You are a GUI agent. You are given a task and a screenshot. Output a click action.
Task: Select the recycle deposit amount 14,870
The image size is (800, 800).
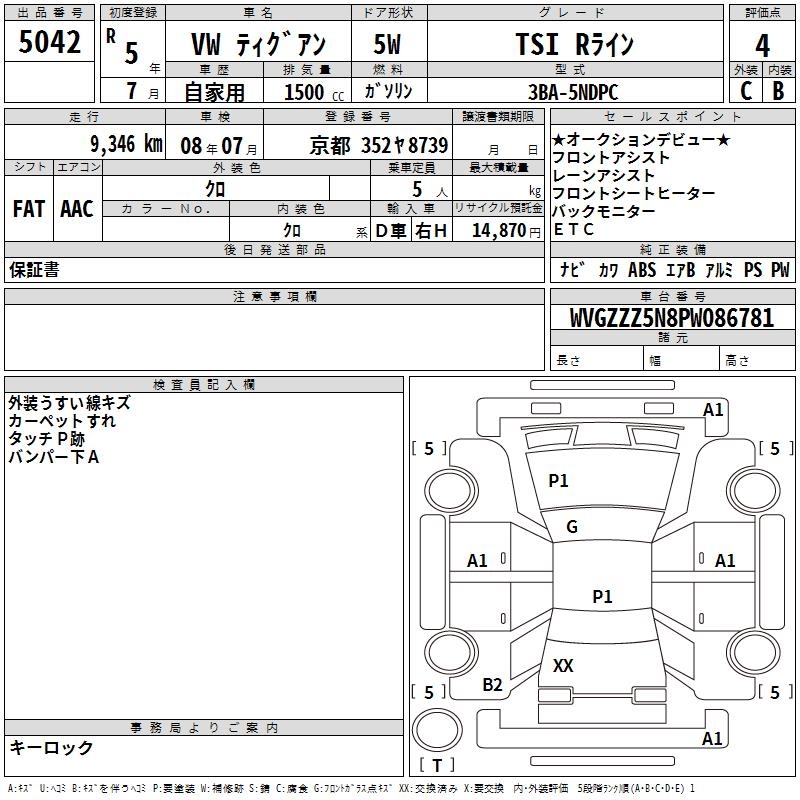tap(498, 230)
